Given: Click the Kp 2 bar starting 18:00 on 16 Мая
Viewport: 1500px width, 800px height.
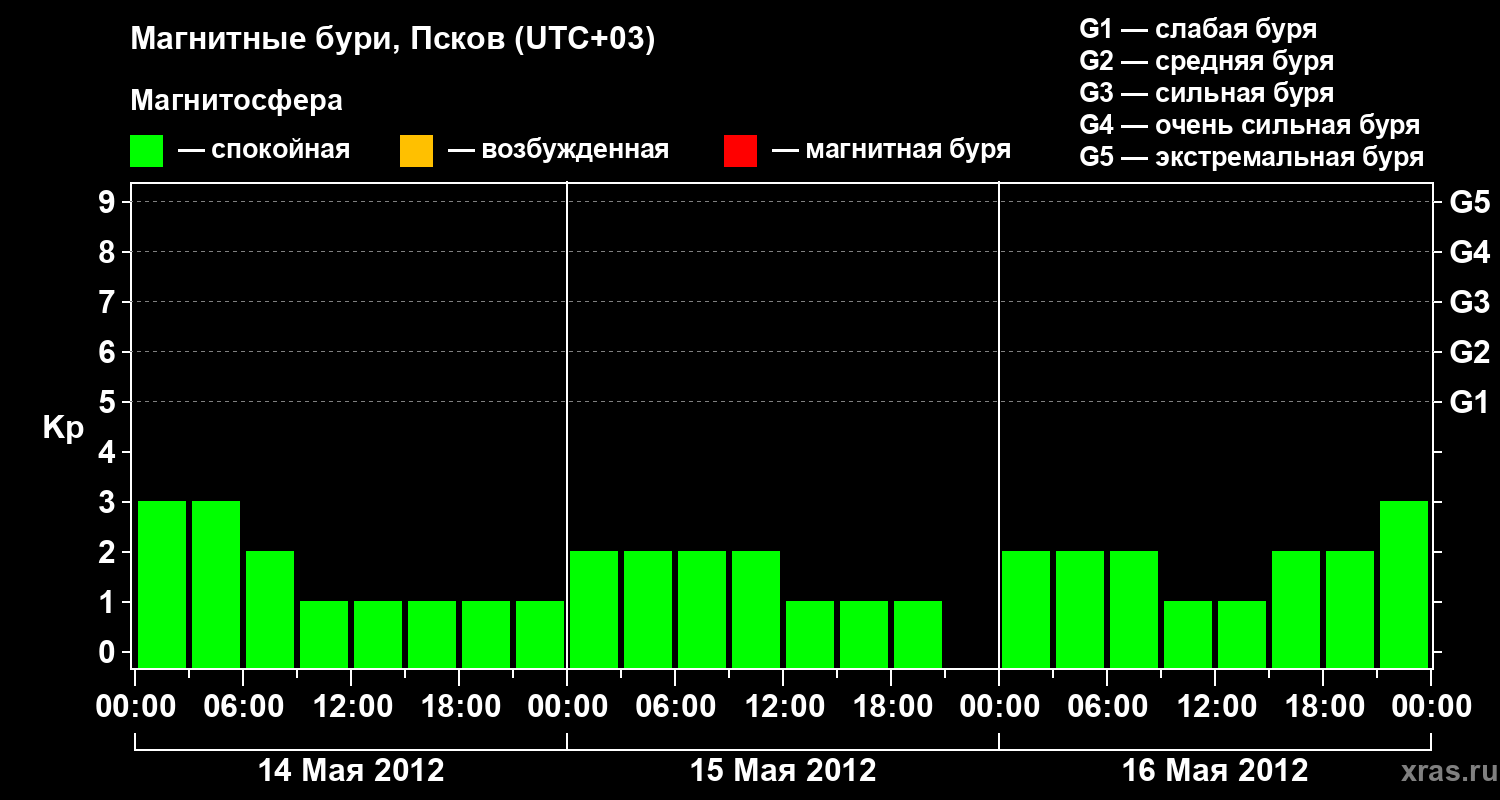Looking at the screenshot, I should pyautogui.click(x=1350, y=609).
